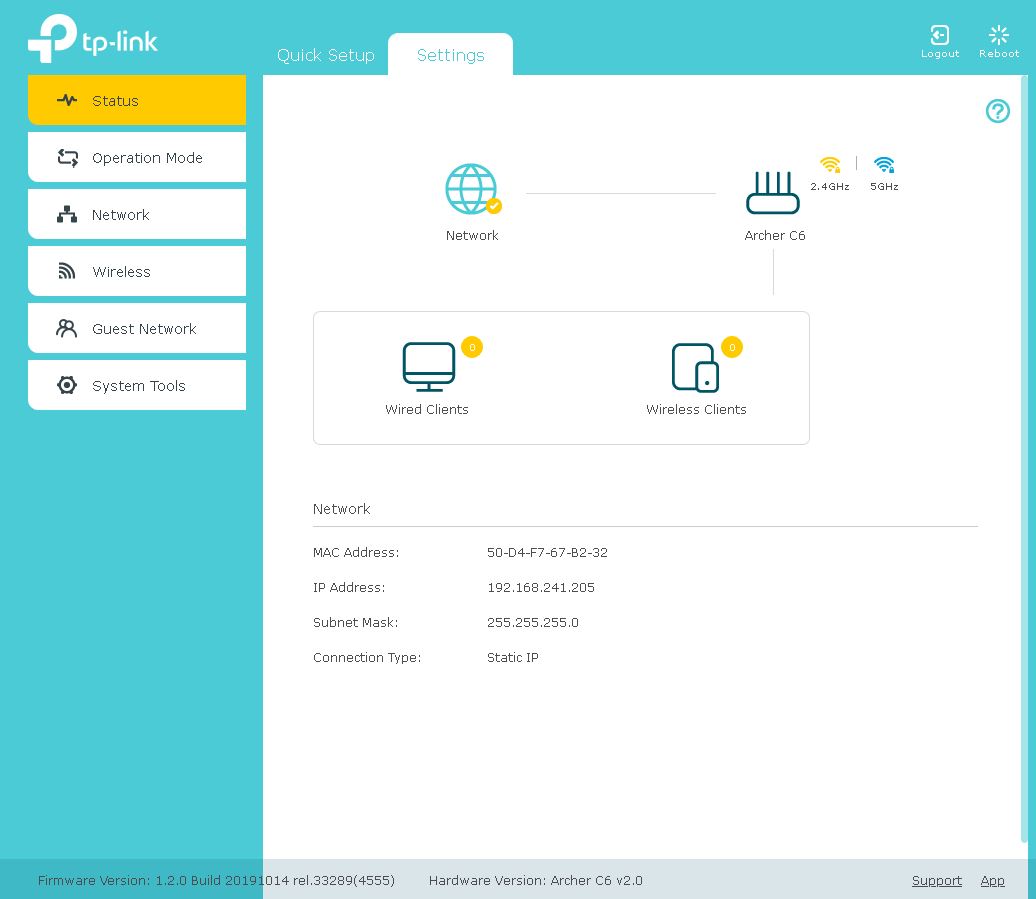1036x899 pixels.
Task: Open the Status sidebar menu
Action: (137, 100)
